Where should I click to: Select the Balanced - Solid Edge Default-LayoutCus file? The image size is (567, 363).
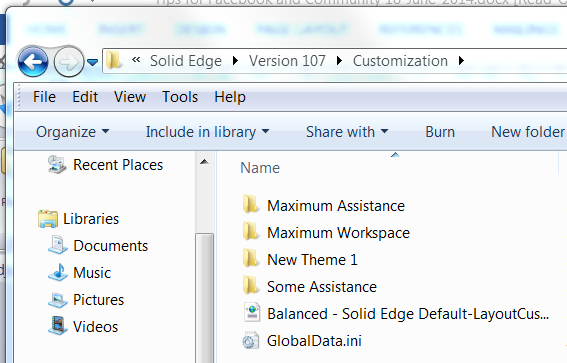pyautogui.click(x=396, y=314)
